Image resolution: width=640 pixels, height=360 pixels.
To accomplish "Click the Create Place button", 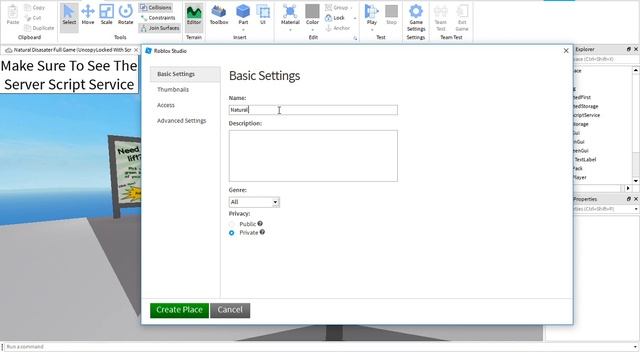I will 179,310.
